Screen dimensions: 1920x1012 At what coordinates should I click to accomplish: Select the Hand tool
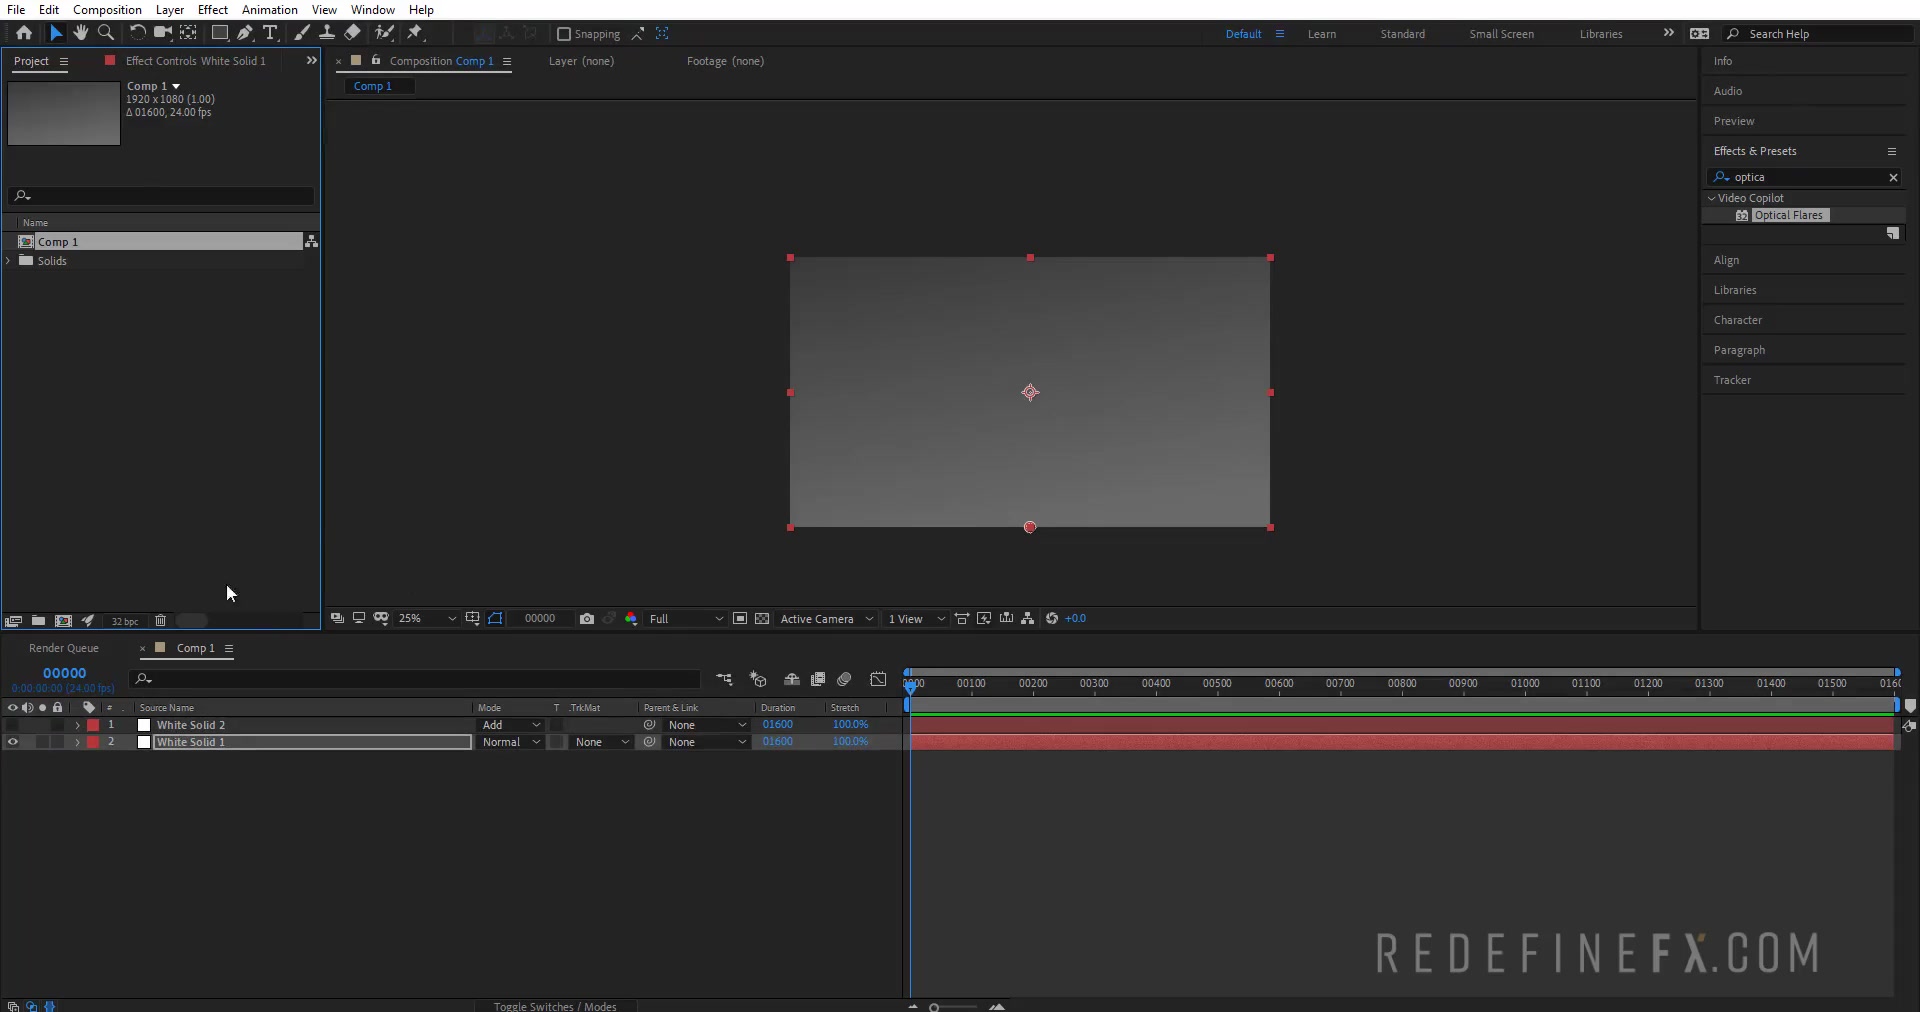point(81,33)
